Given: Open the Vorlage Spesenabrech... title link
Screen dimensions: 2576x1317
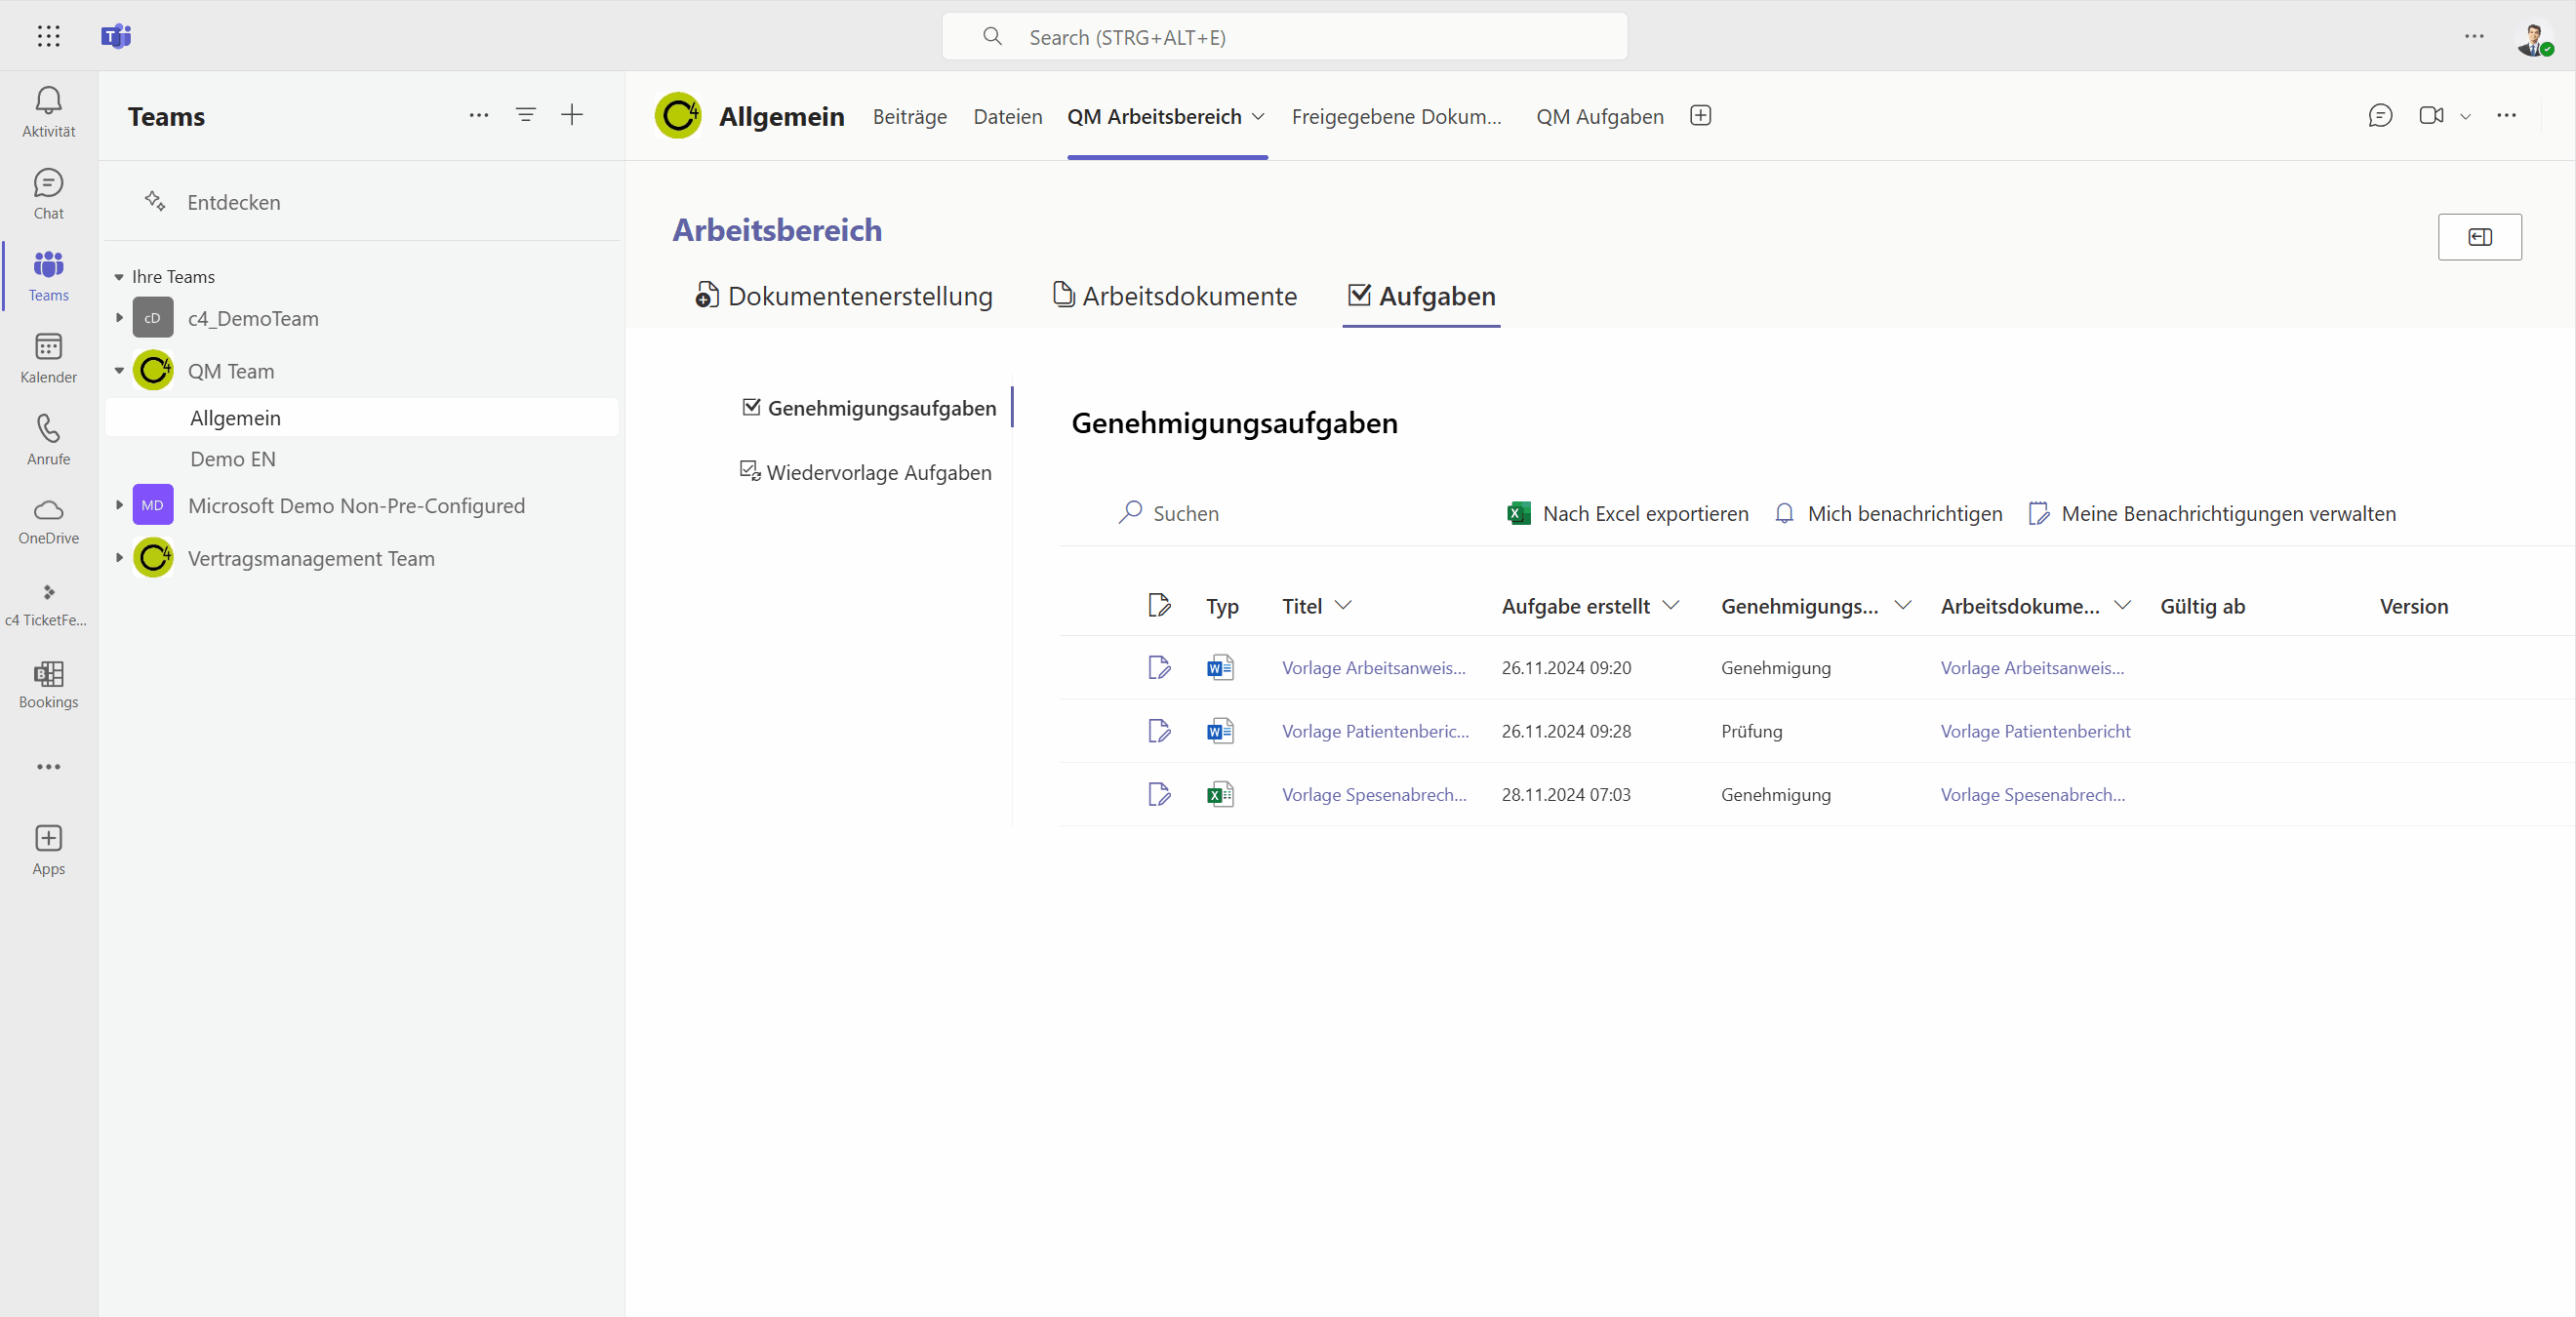Looking at the screenshot, I should point(1374,794).
